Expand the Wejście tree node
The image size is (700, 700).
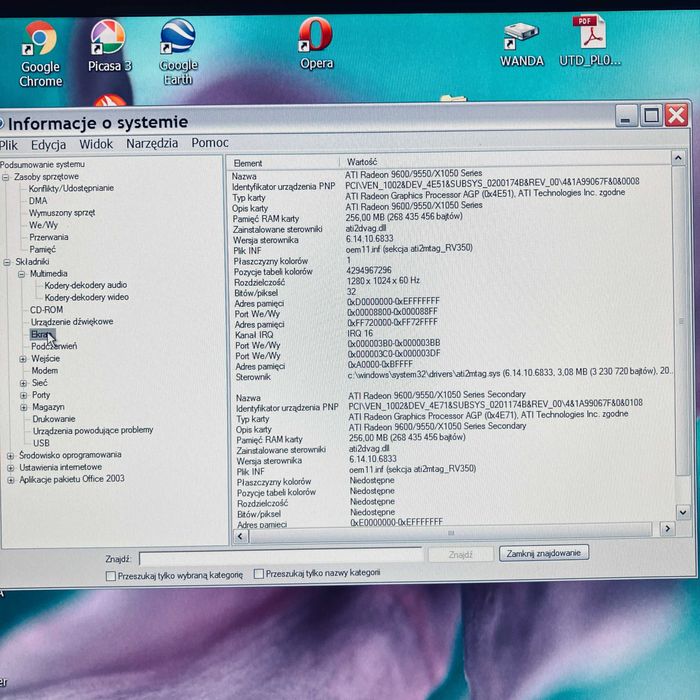coord(23,359)
